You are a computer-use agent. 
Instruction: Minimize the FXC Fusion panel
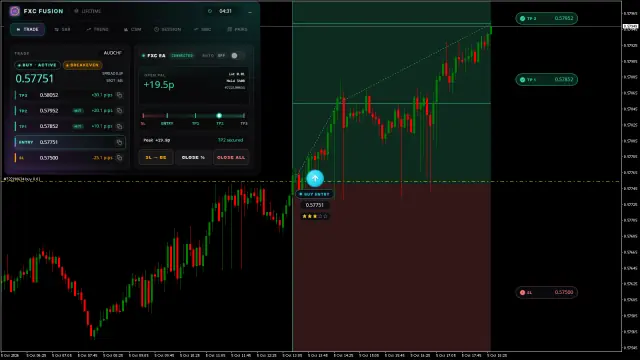[250, 12]
